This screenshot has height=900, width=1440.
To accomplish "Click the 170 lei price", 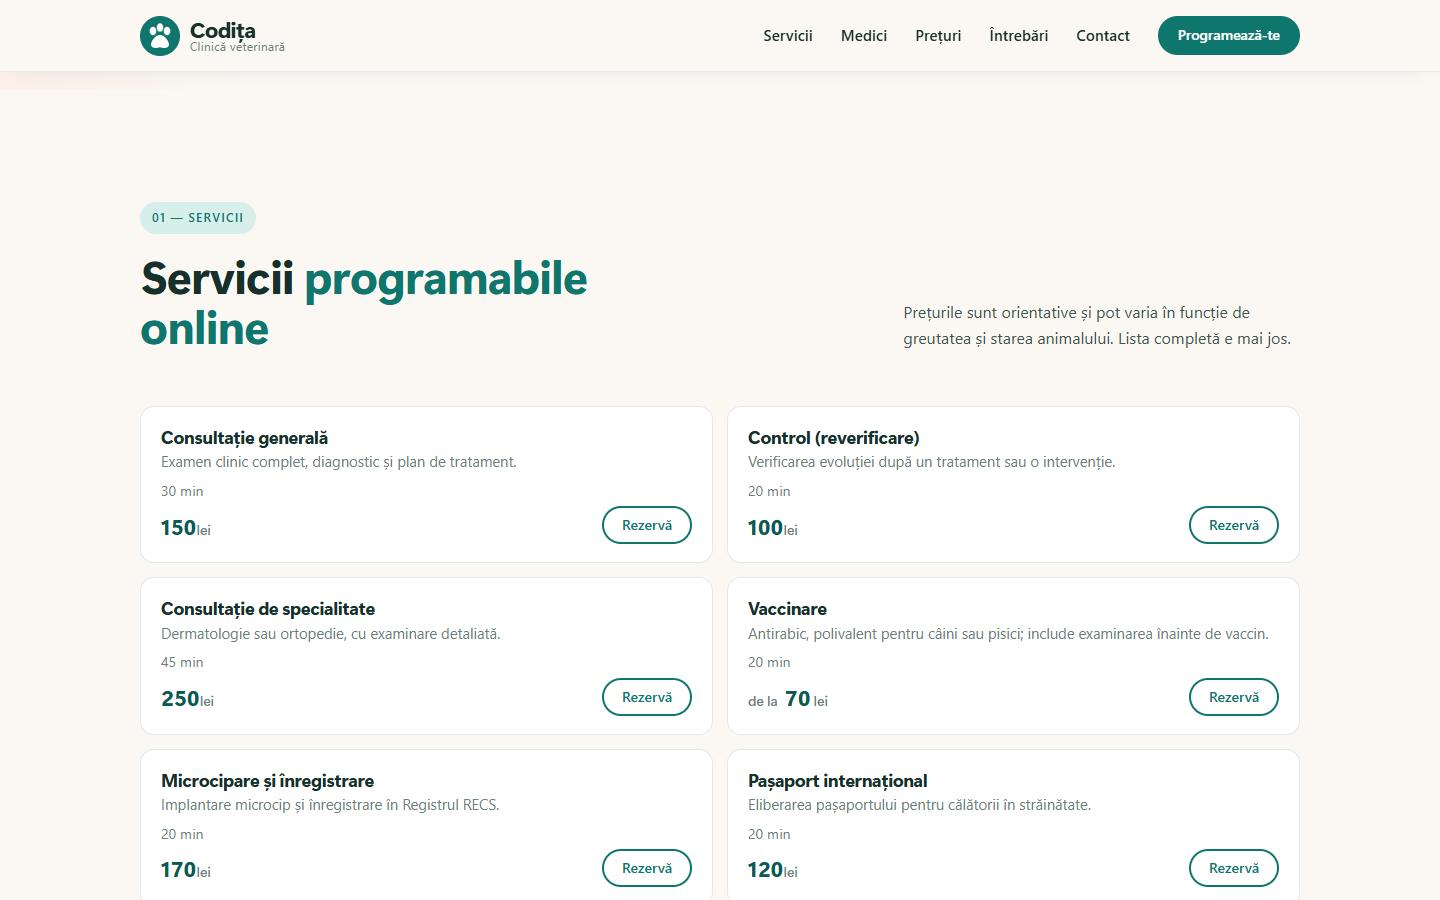I will (186, 870).
